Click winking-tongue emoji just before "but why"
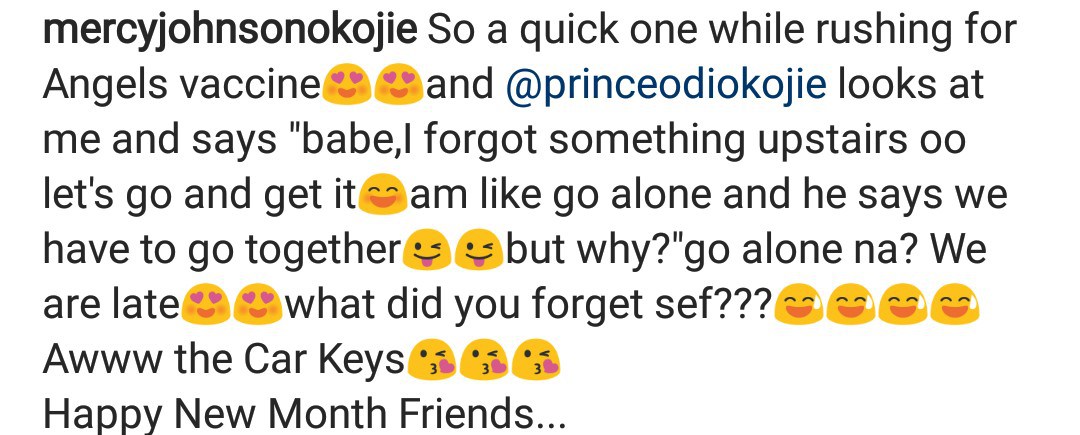This screenshot has width=1080, height=435. 478,250
